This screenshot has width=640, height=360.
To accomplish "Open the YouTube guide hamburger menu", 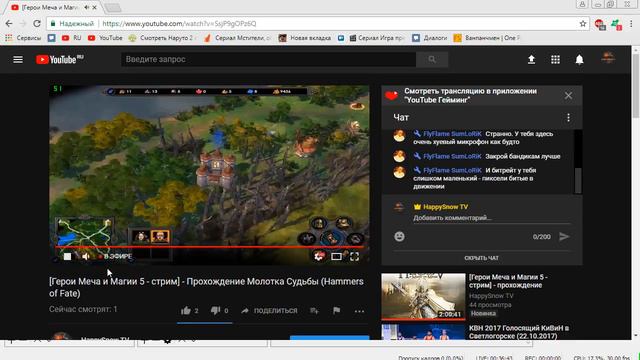I will click(18, 60).
